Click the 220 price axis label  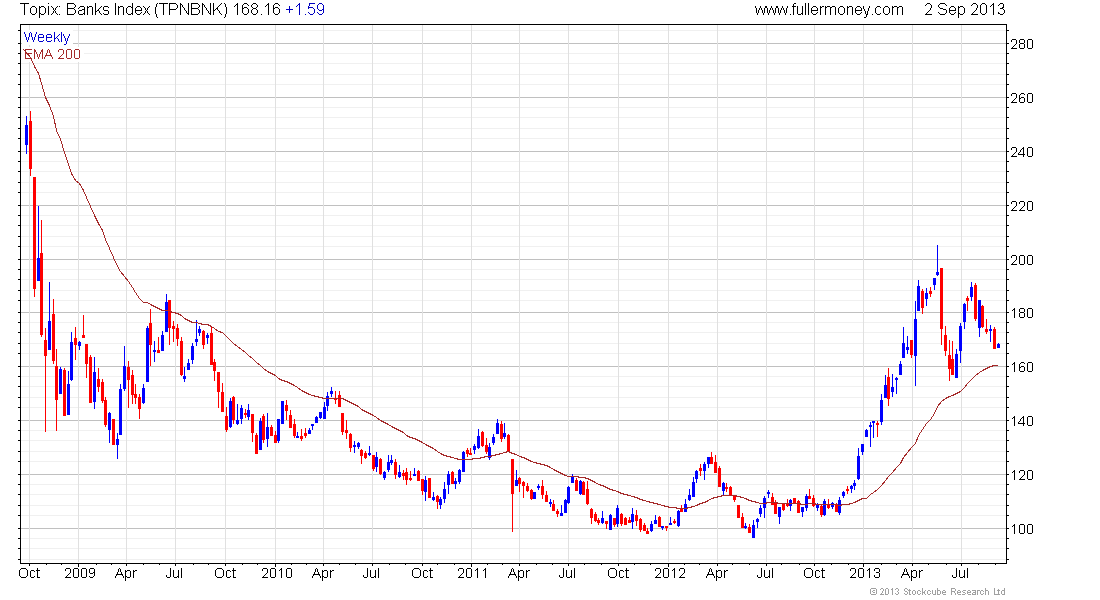[1021, 206]
